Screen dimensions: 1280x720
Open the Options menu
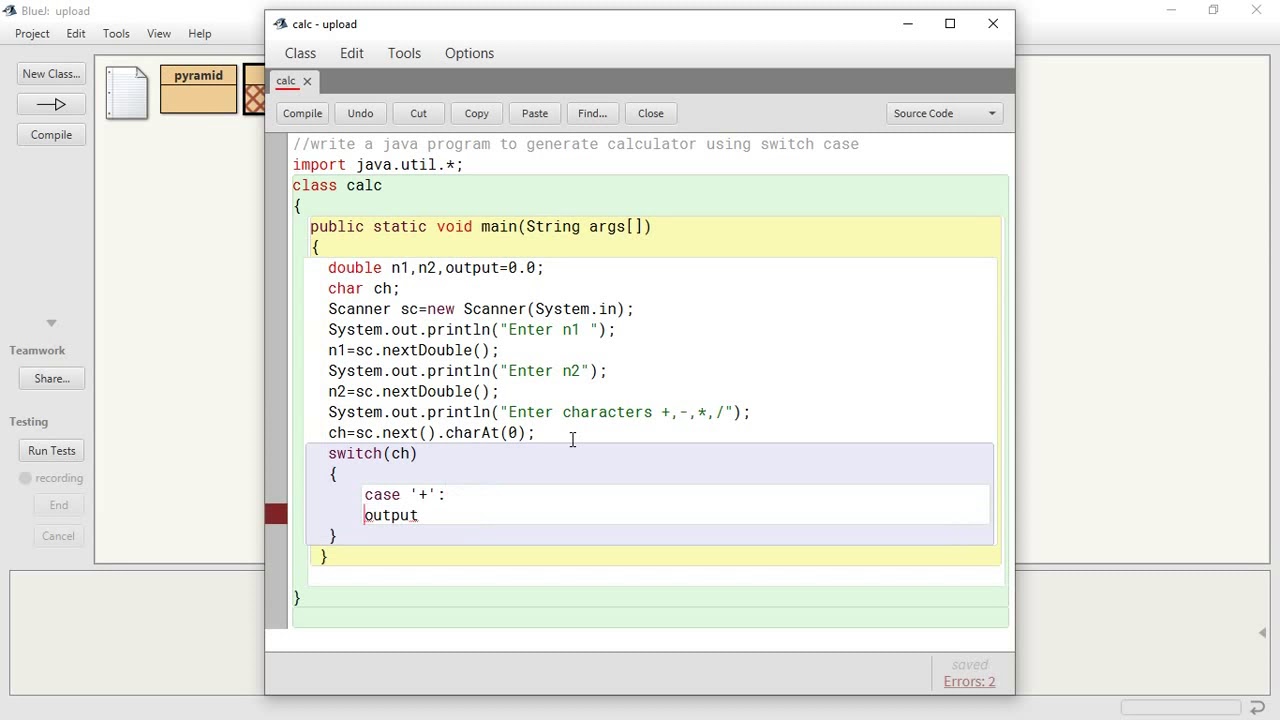pyautogui.click(x=469, y=53)
